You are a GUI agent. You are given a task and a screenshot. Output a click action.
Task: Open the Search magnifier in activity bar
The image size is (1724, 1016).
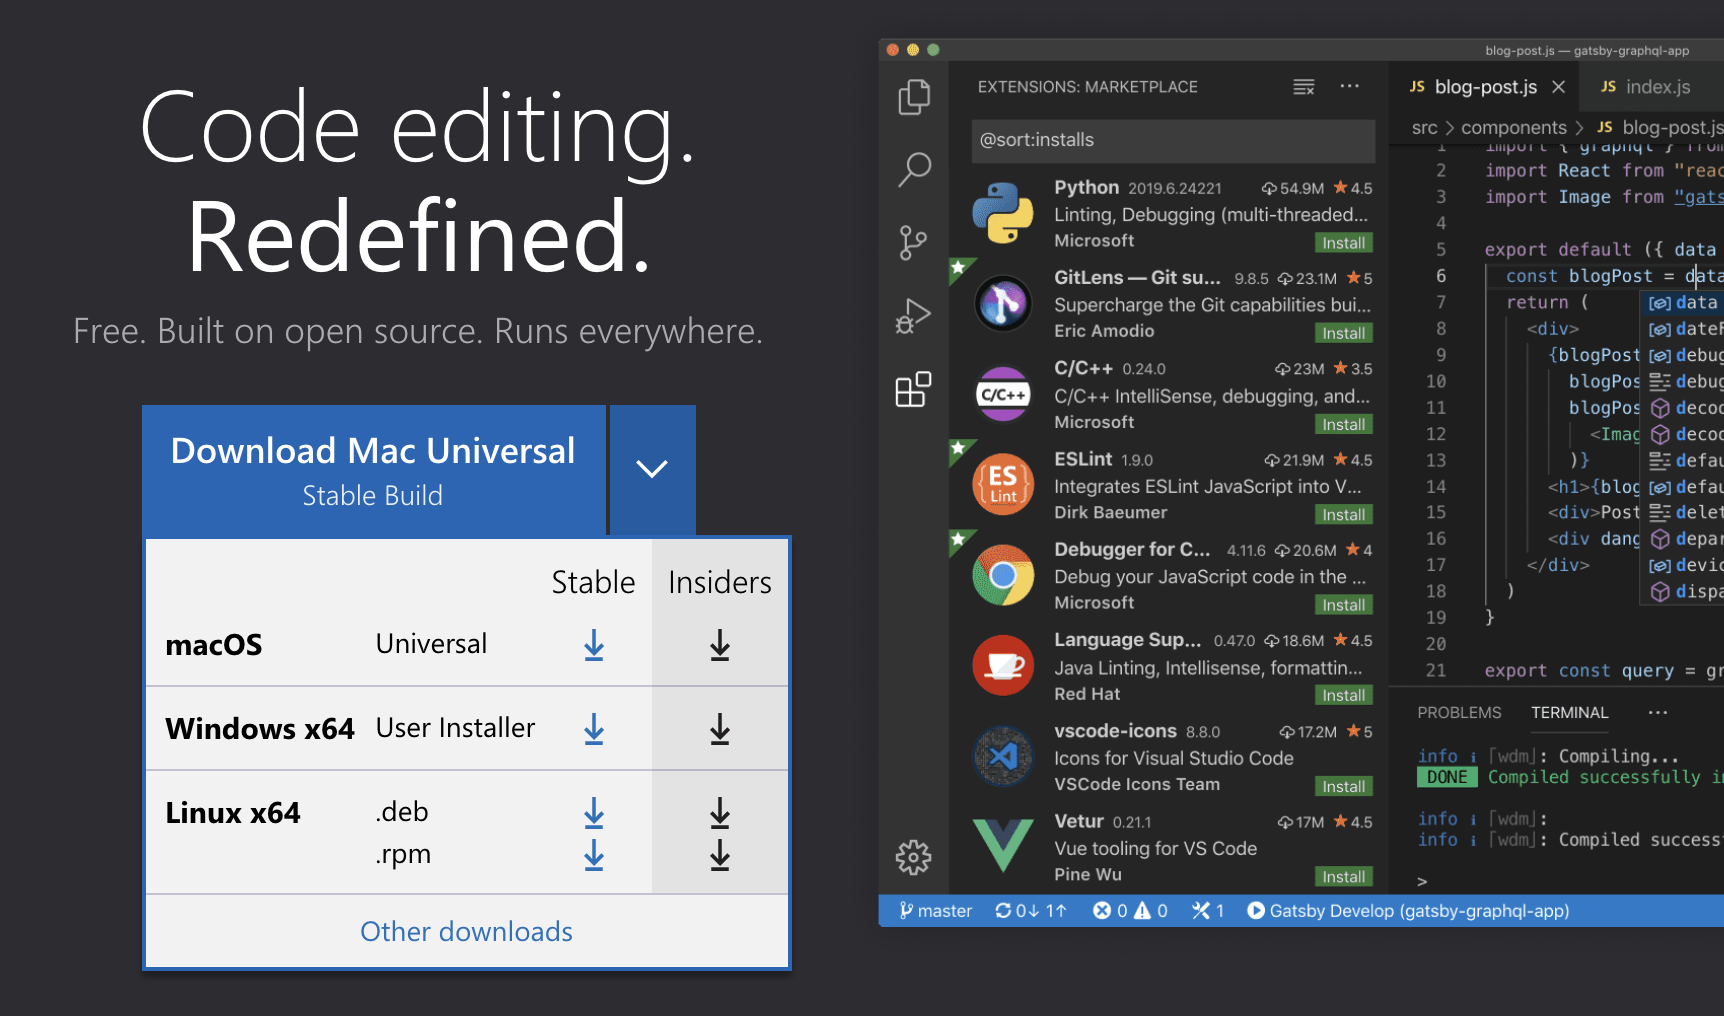tap(914, 169)
